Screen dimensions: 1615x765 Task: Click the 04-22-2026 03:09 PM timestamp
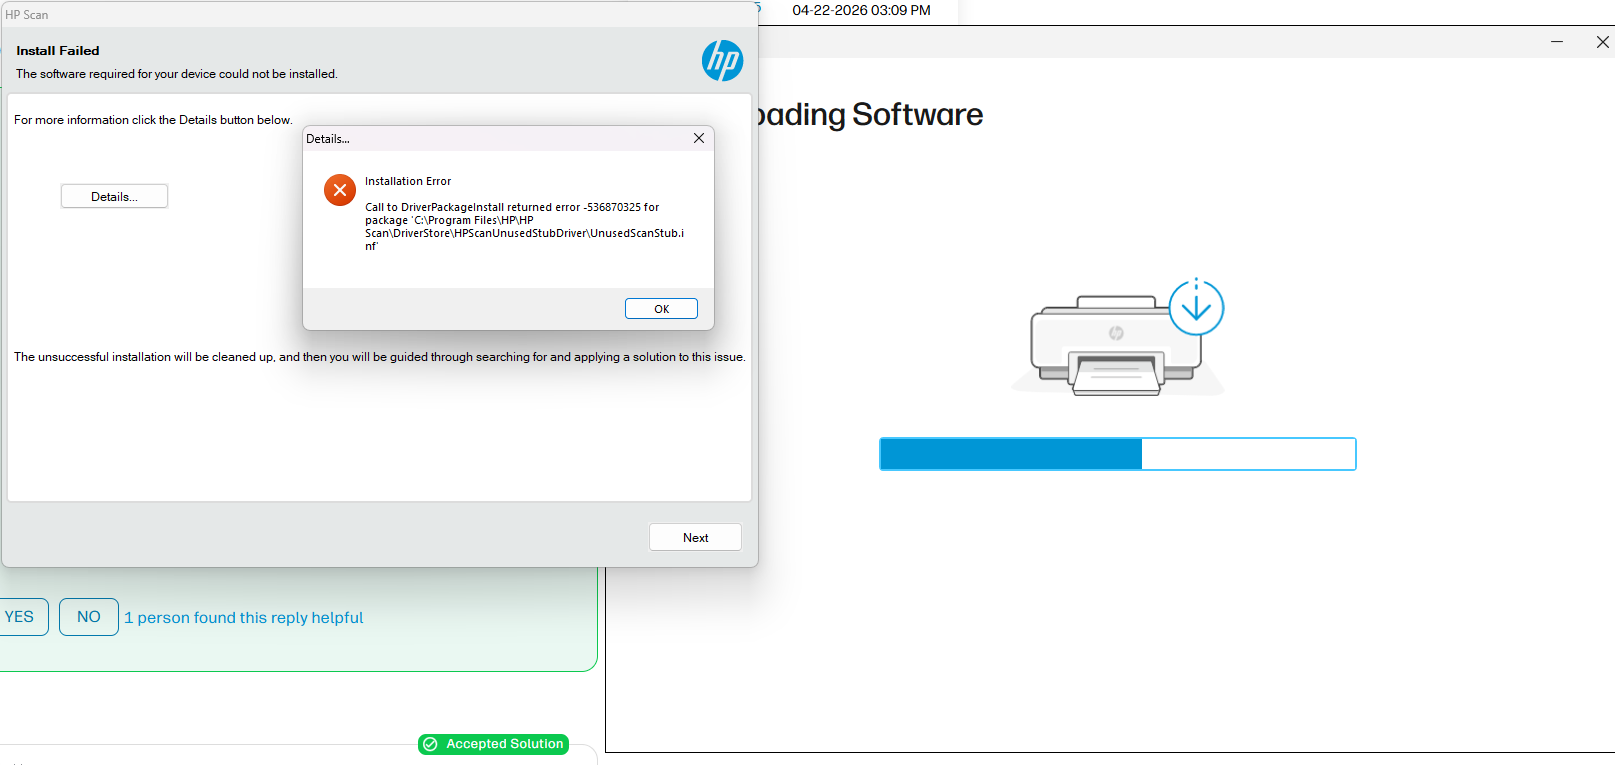(x=861, y=10)
